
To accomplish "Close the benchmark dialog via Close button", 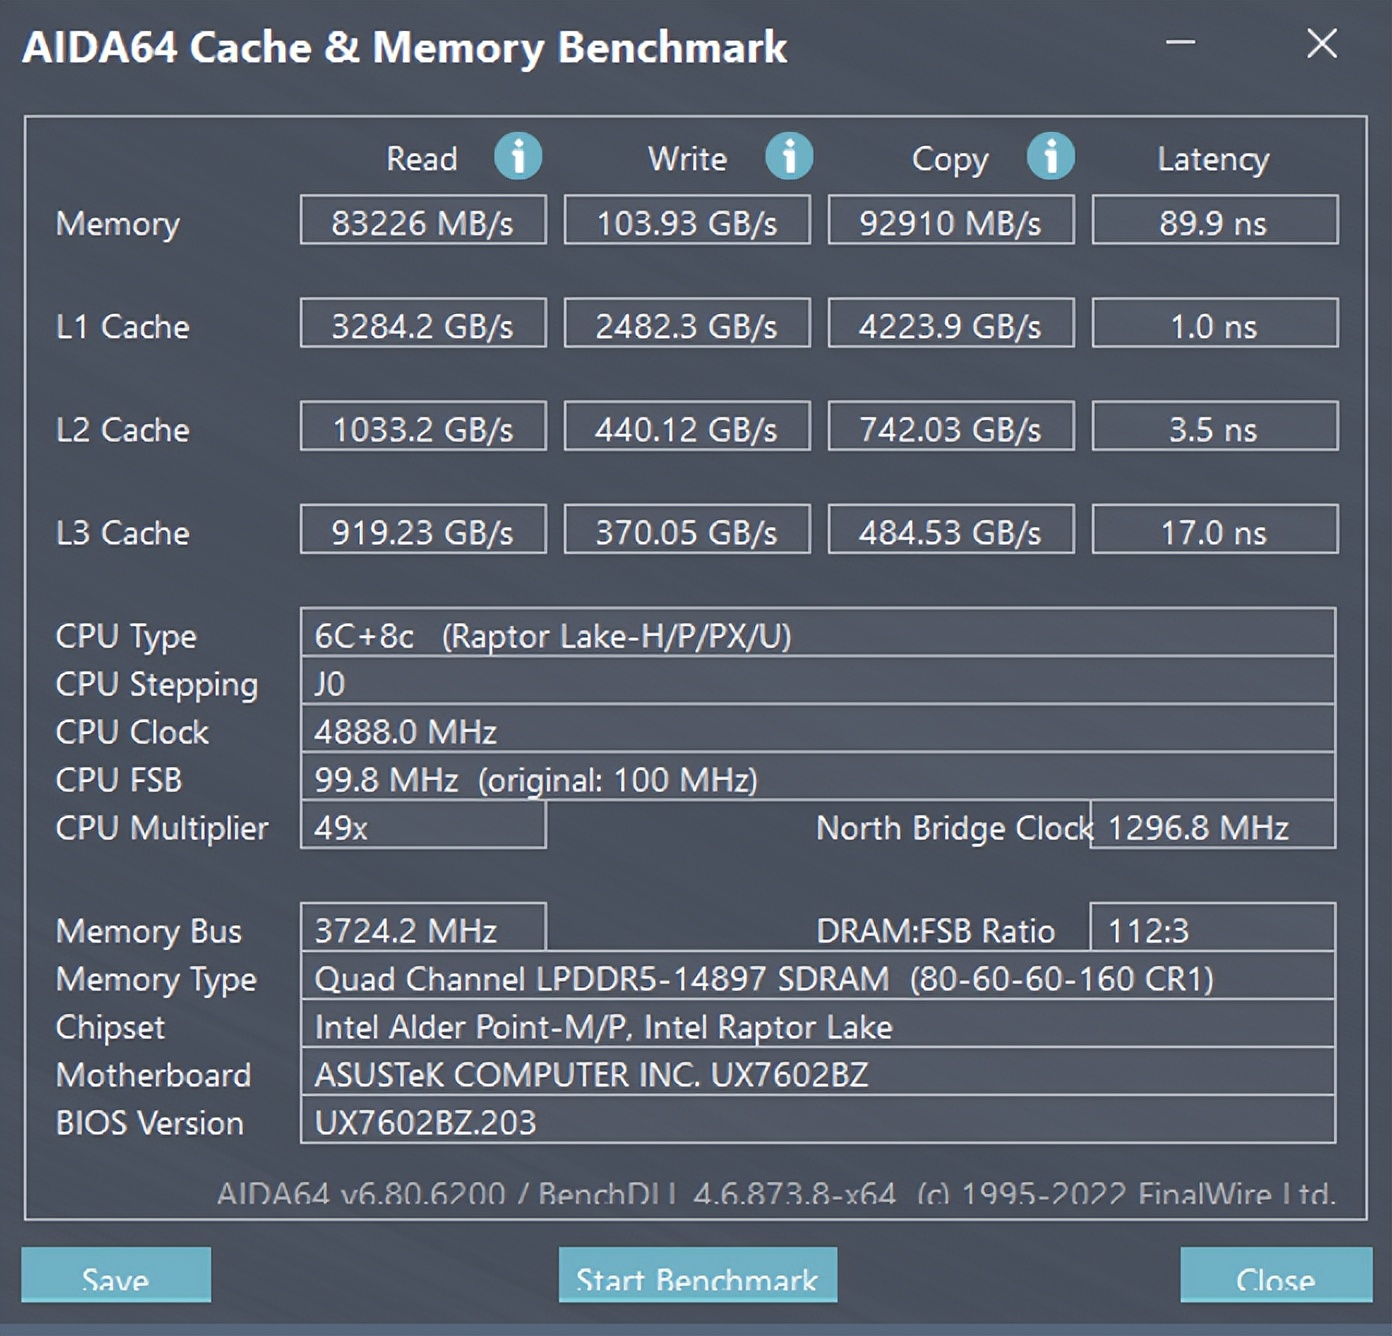I will pos(1277,1278).
